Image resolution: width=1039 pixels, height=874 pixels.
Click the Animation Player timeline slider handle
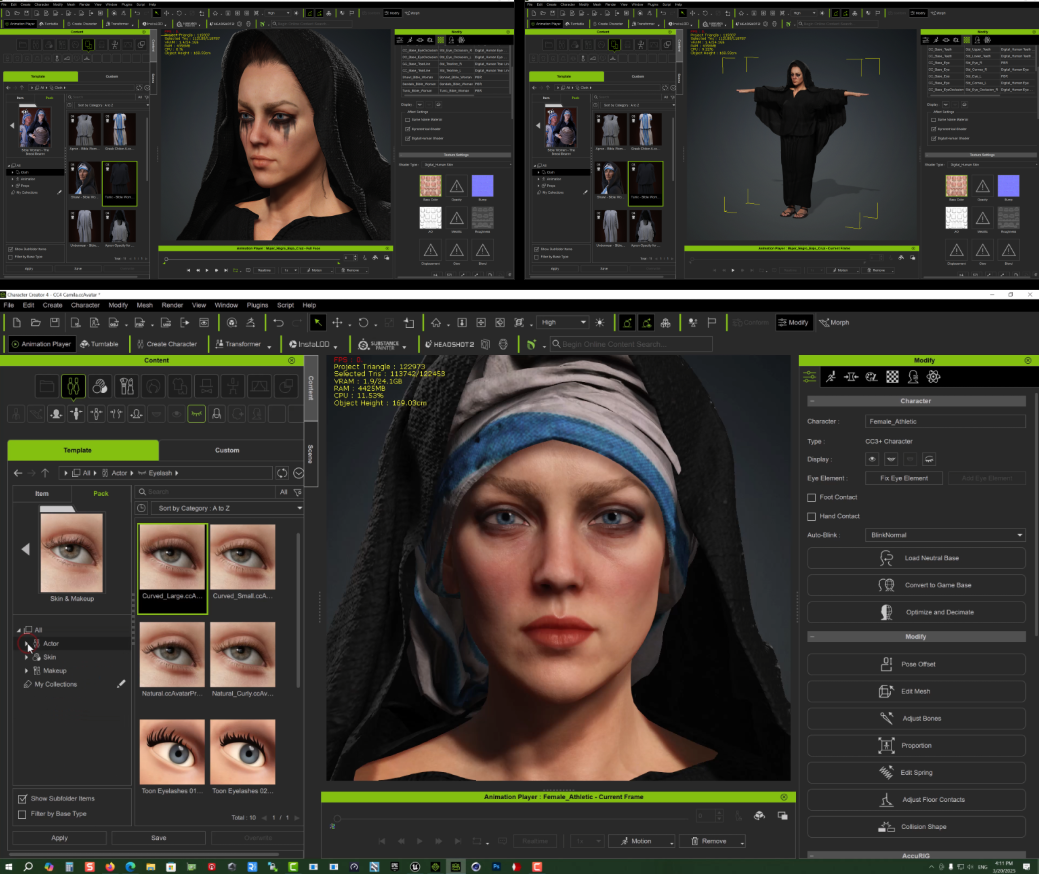tap(337, 818)
